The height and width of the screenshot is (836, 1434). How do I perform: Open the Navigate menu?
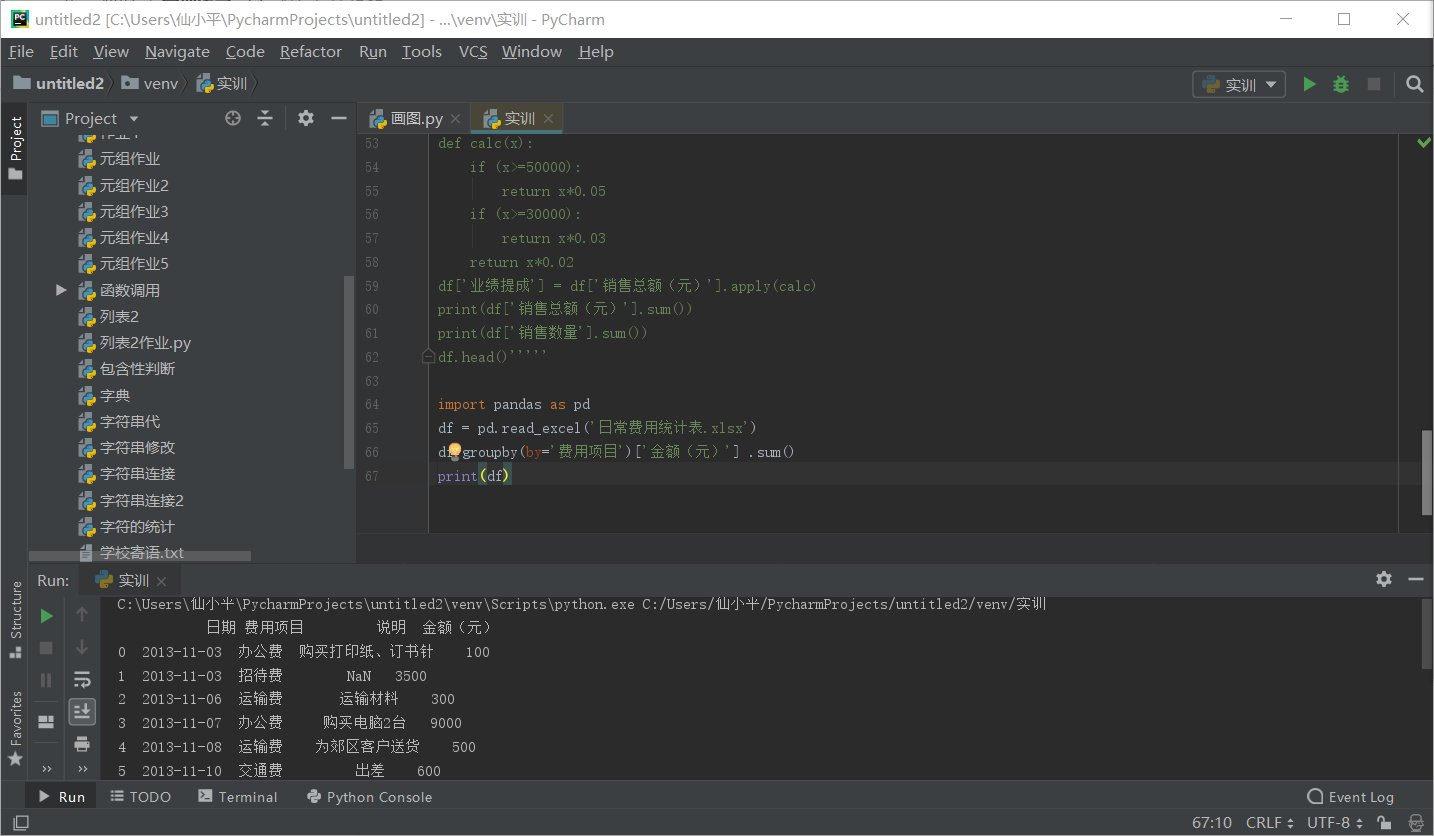click(x=177, y=51)
